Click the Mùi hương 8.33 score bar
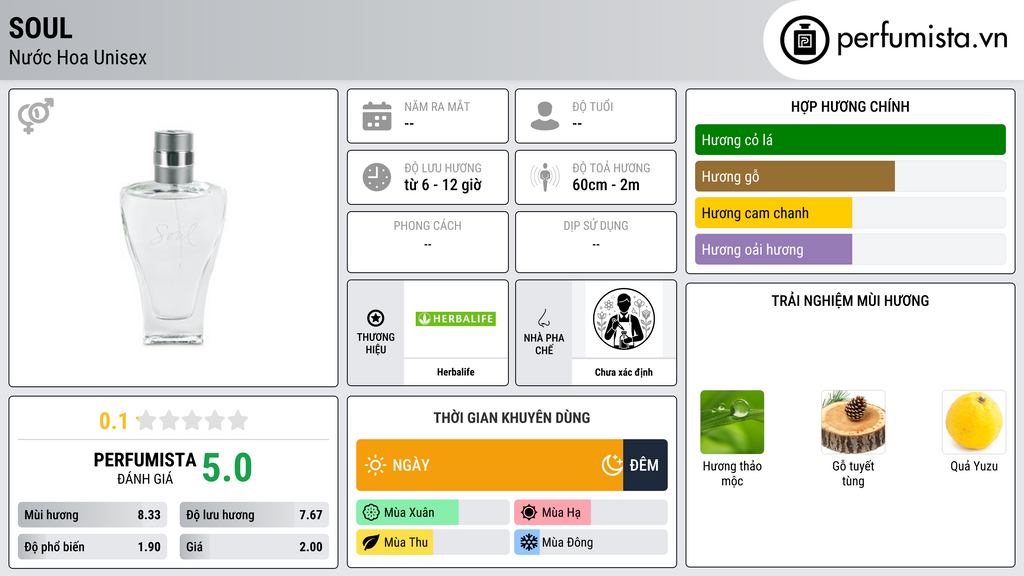 [93, 515]
